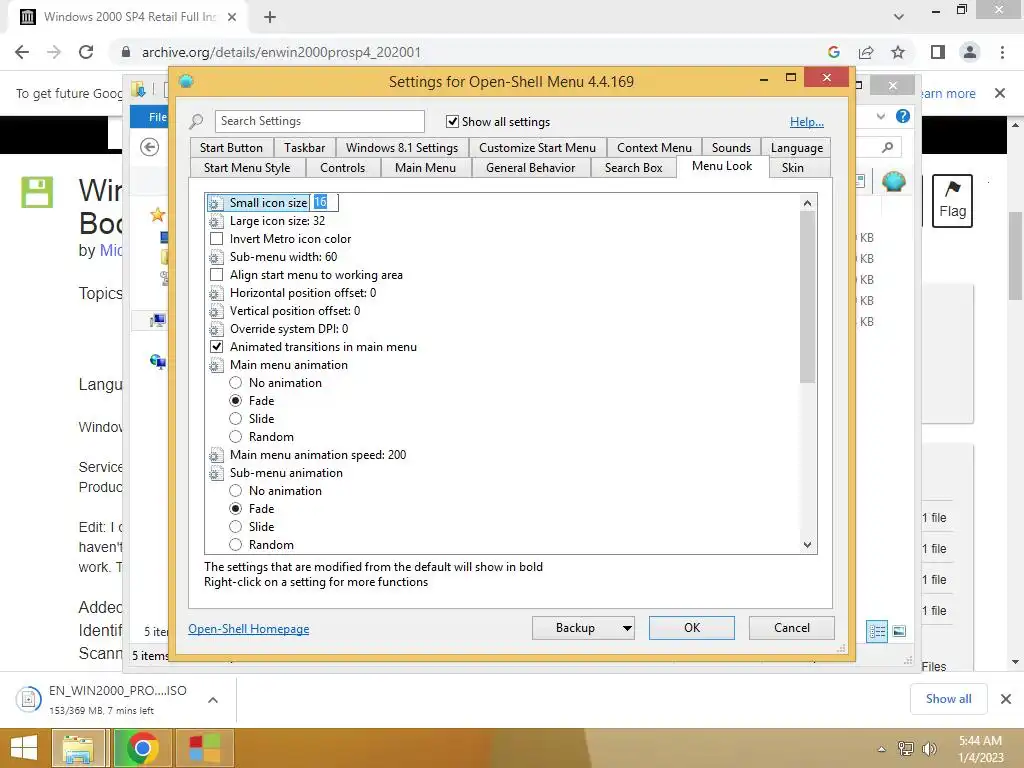
Task: Click the Search Settings field
Action: click(x=319, y=121)
